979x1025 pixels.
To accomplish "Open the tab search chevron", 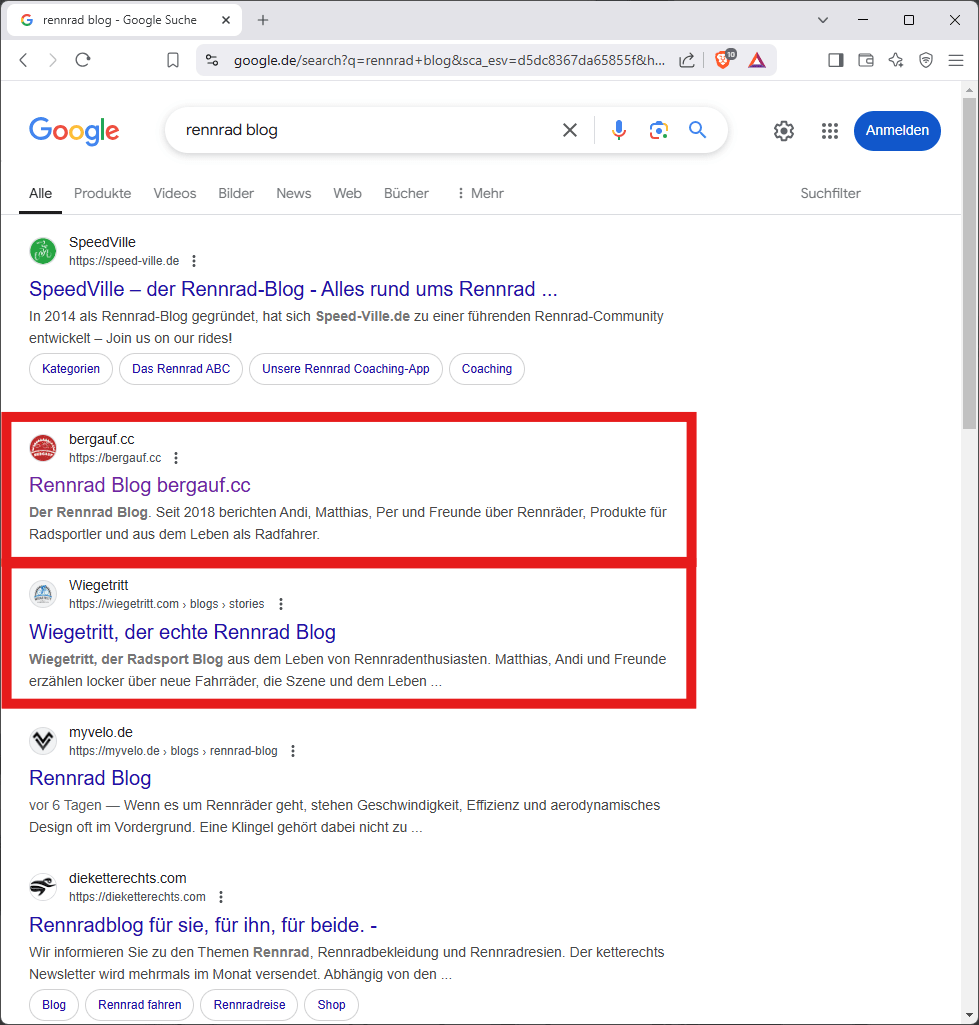I will [x=823, y=20].
